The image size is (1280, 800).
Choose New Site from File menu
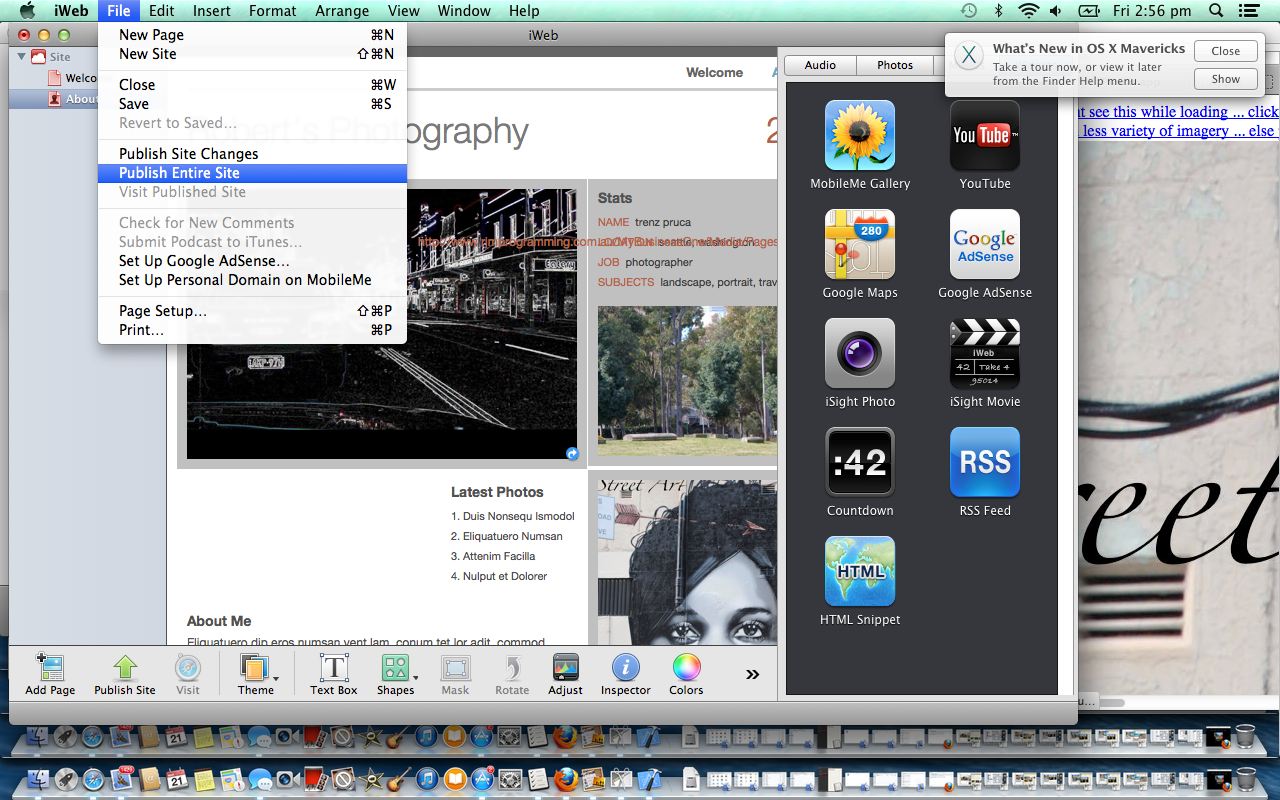(252, 54)
